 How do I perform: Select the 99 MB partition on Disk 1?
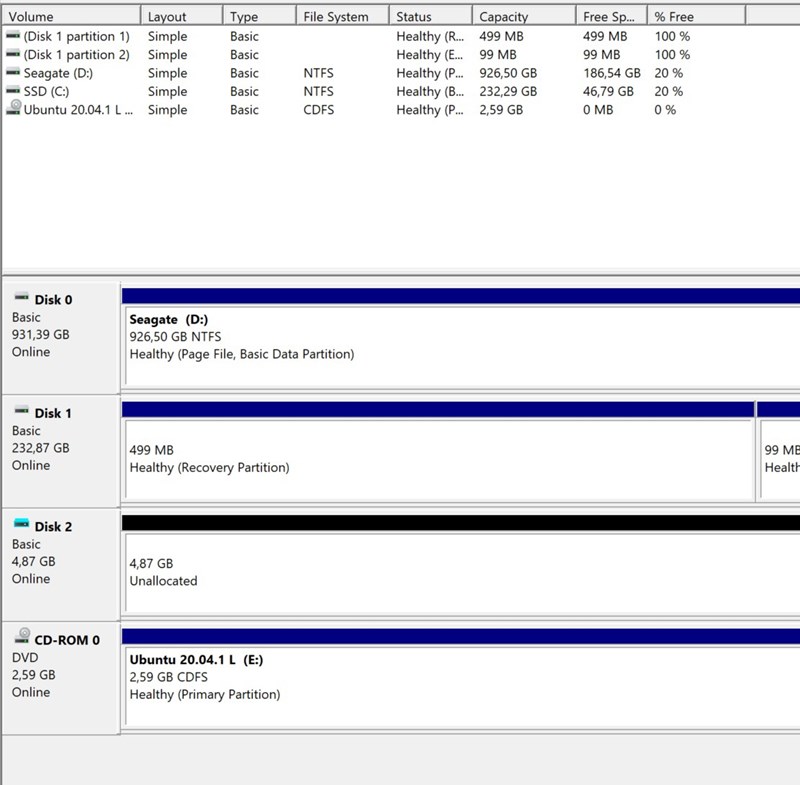click(780, 459)
